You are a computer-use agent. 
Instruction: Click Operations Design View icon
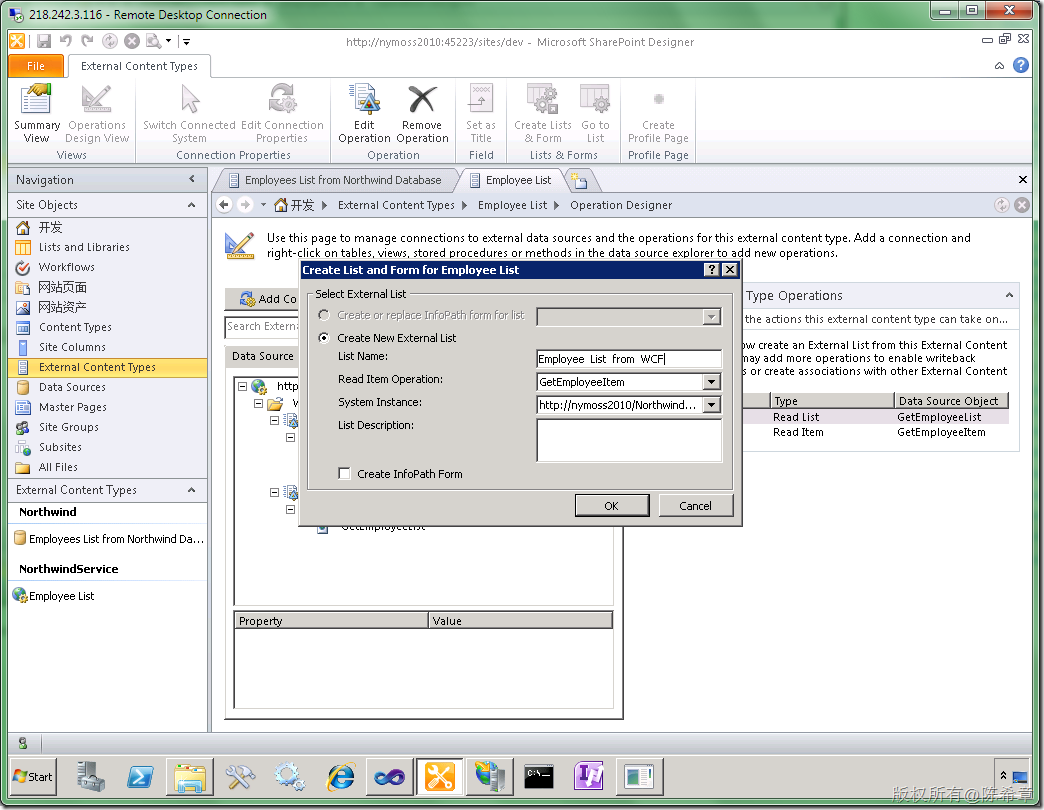click(x=97, y=114)
